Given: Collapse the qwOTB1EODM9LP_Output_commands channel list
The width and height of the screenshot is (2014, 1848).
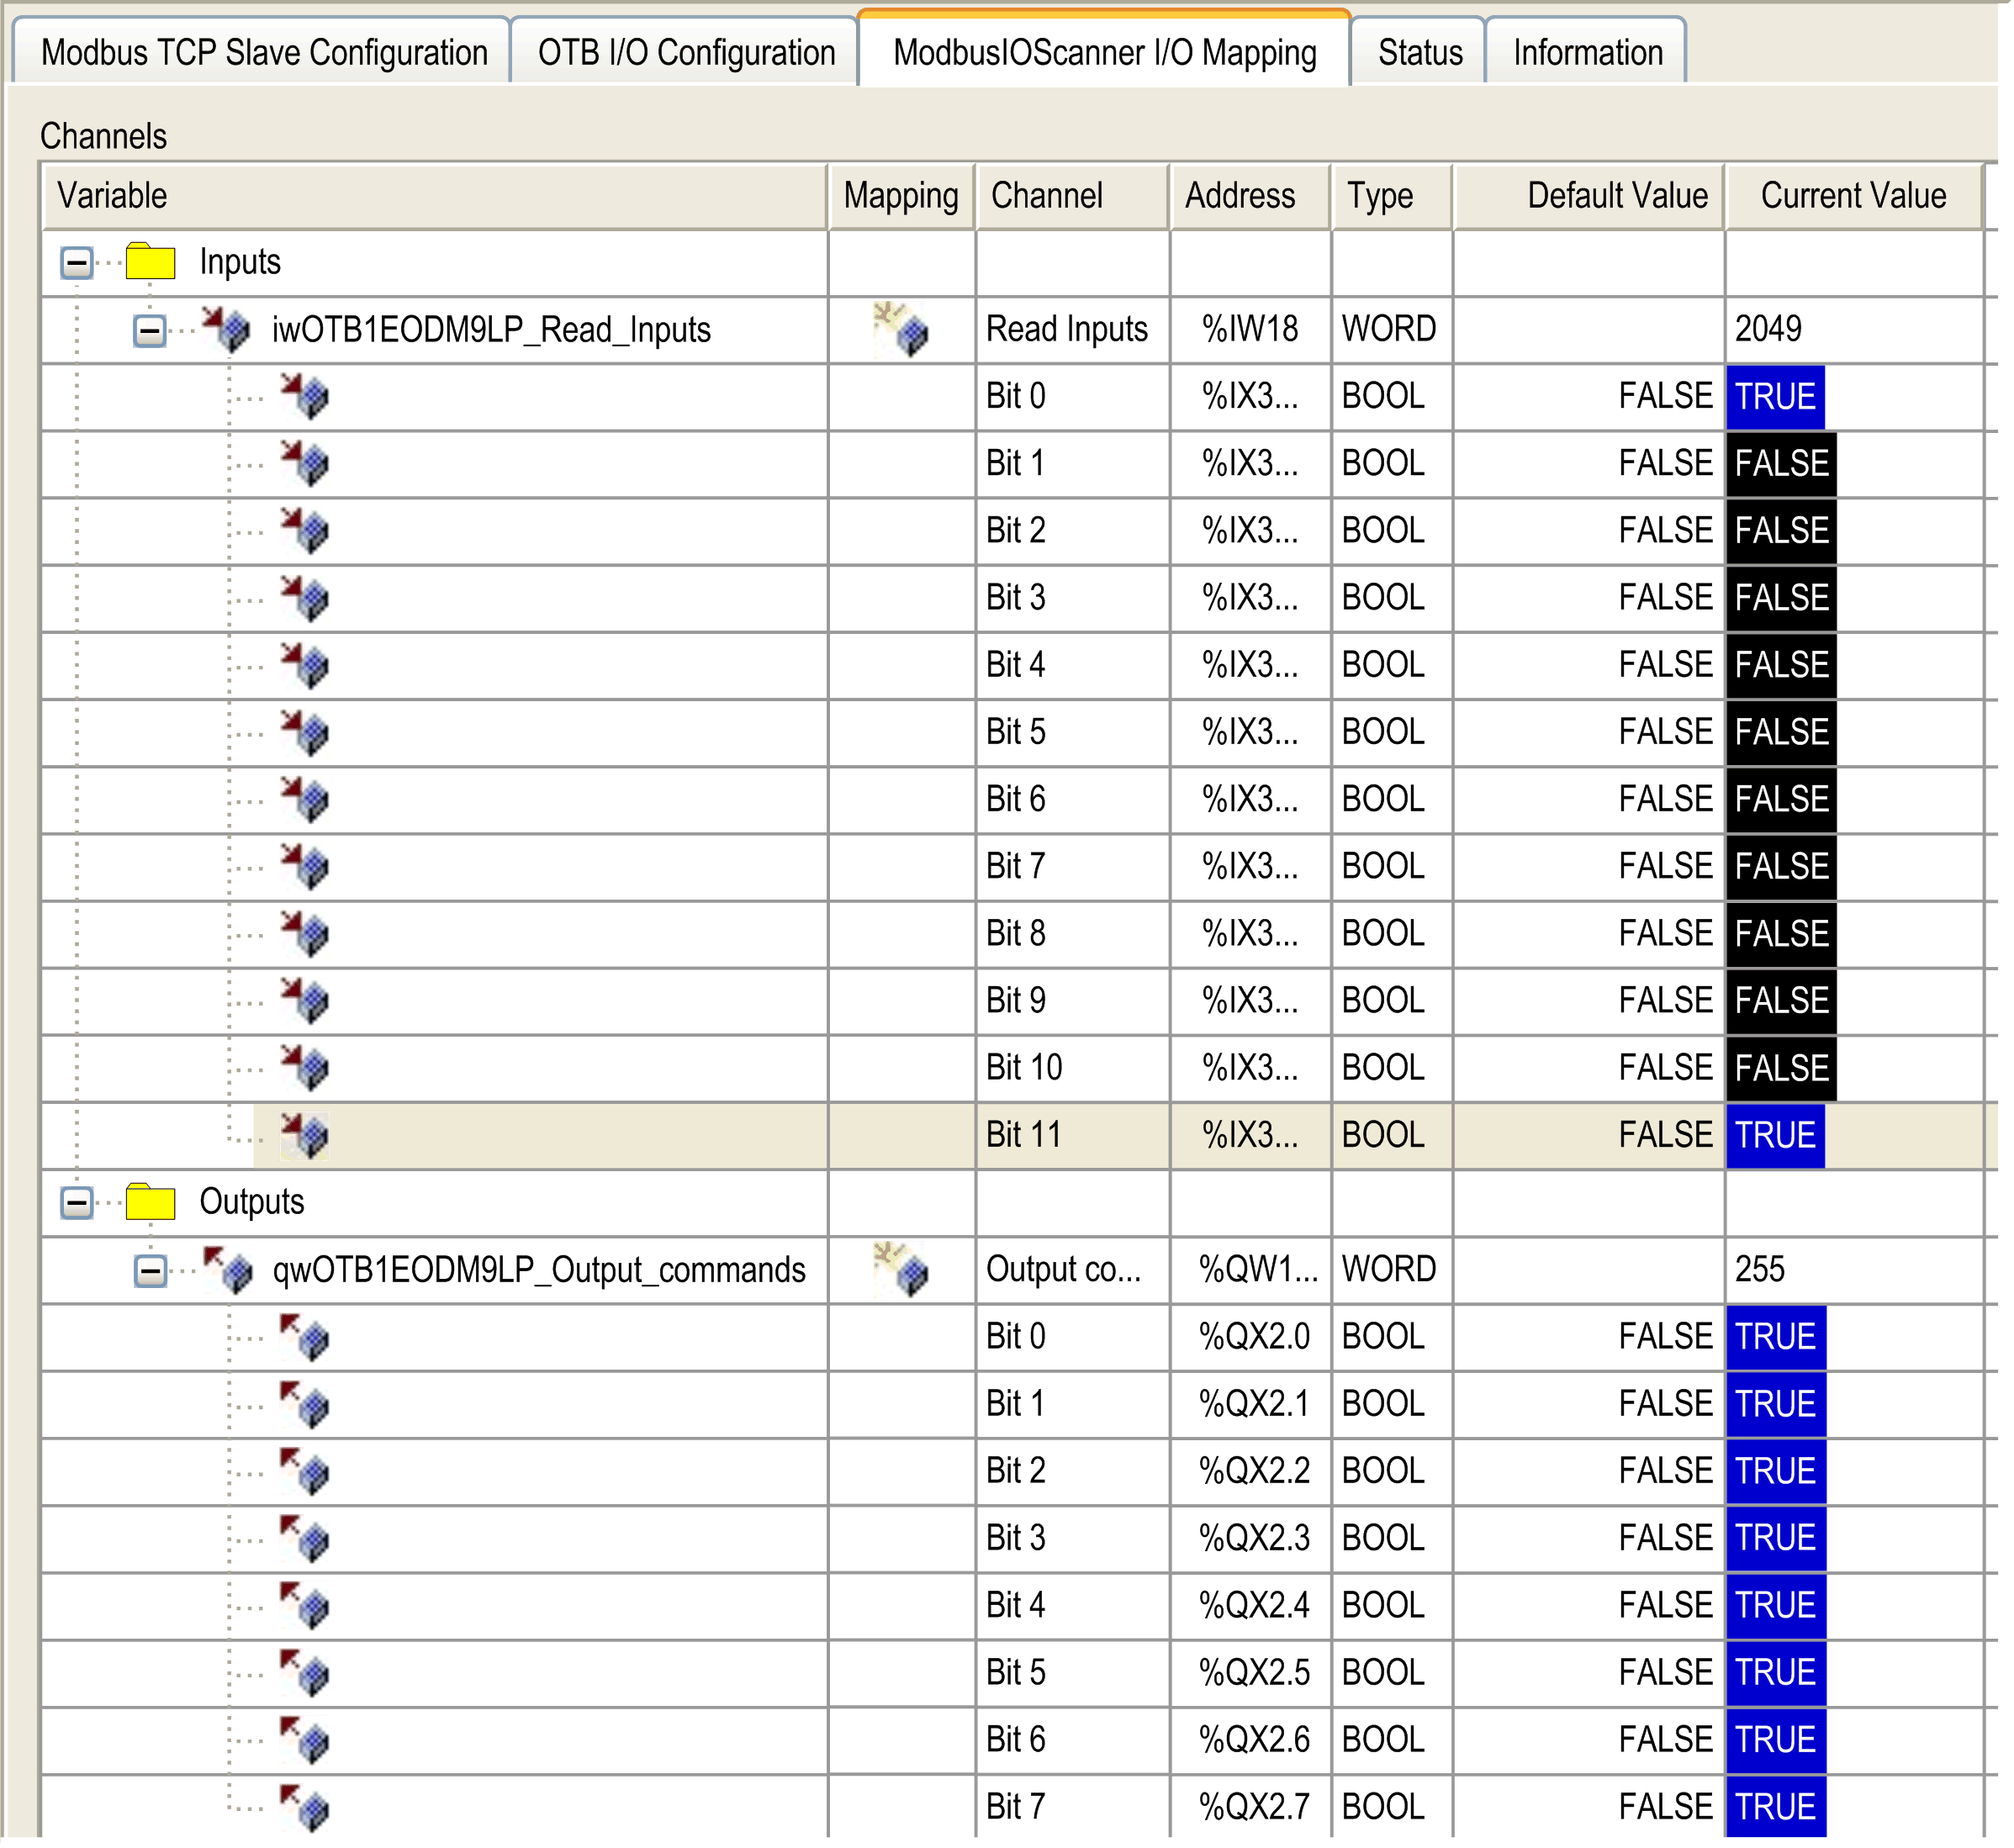Looking at the screenshot, I should coord(150,1270).
